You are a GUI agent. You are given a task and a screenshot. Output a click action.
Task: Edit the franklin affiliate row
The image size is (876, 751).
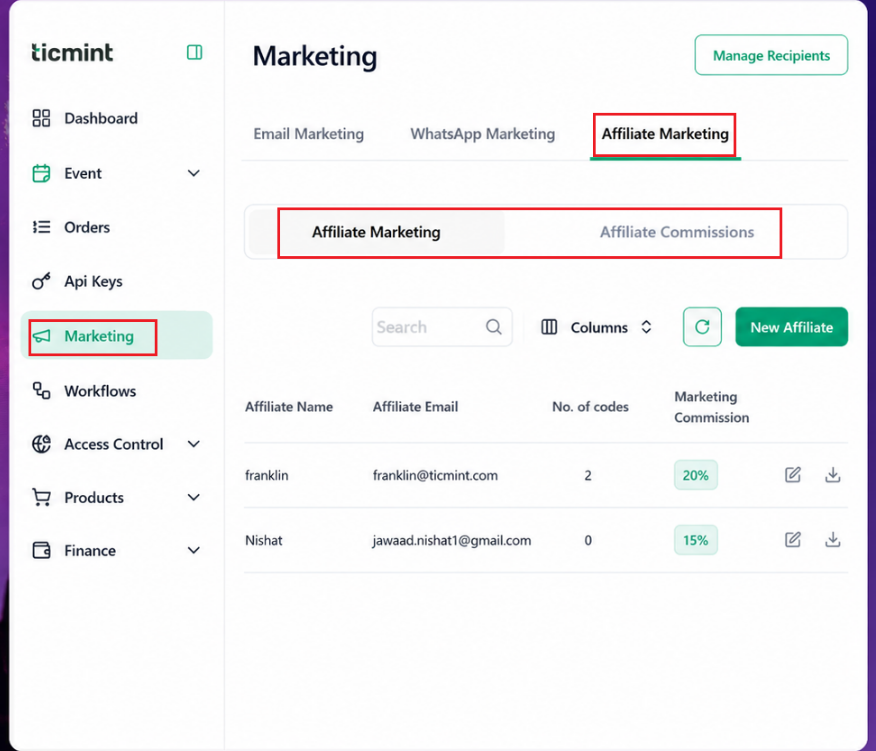coord(793,475)
